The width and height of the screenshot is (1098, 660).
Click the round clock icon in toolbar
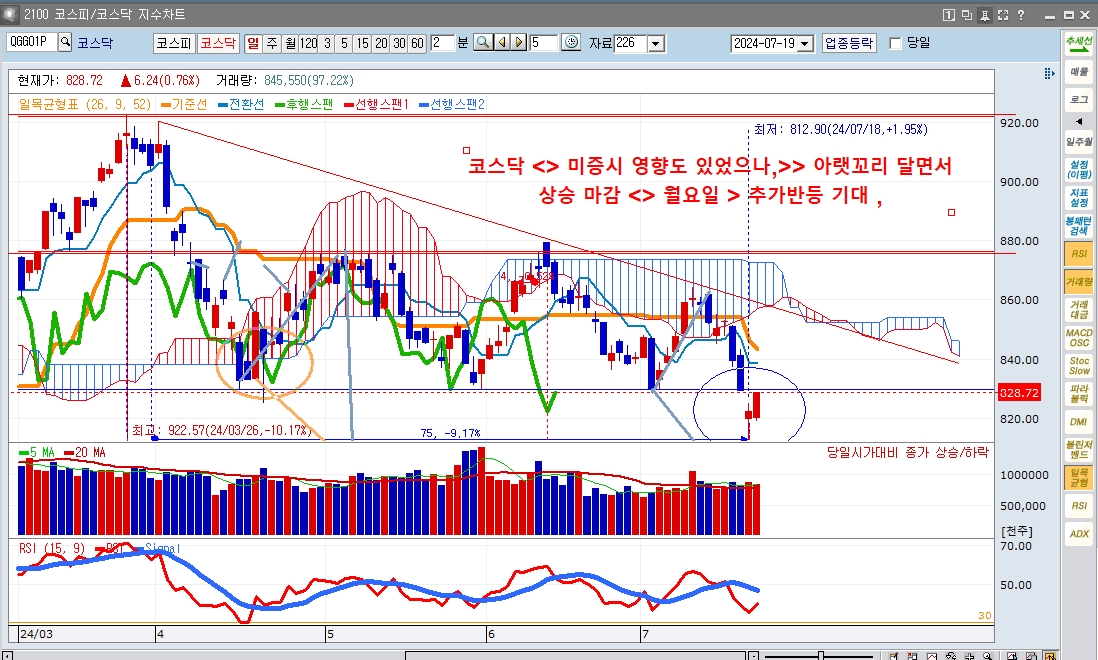[x=571, y=43]
